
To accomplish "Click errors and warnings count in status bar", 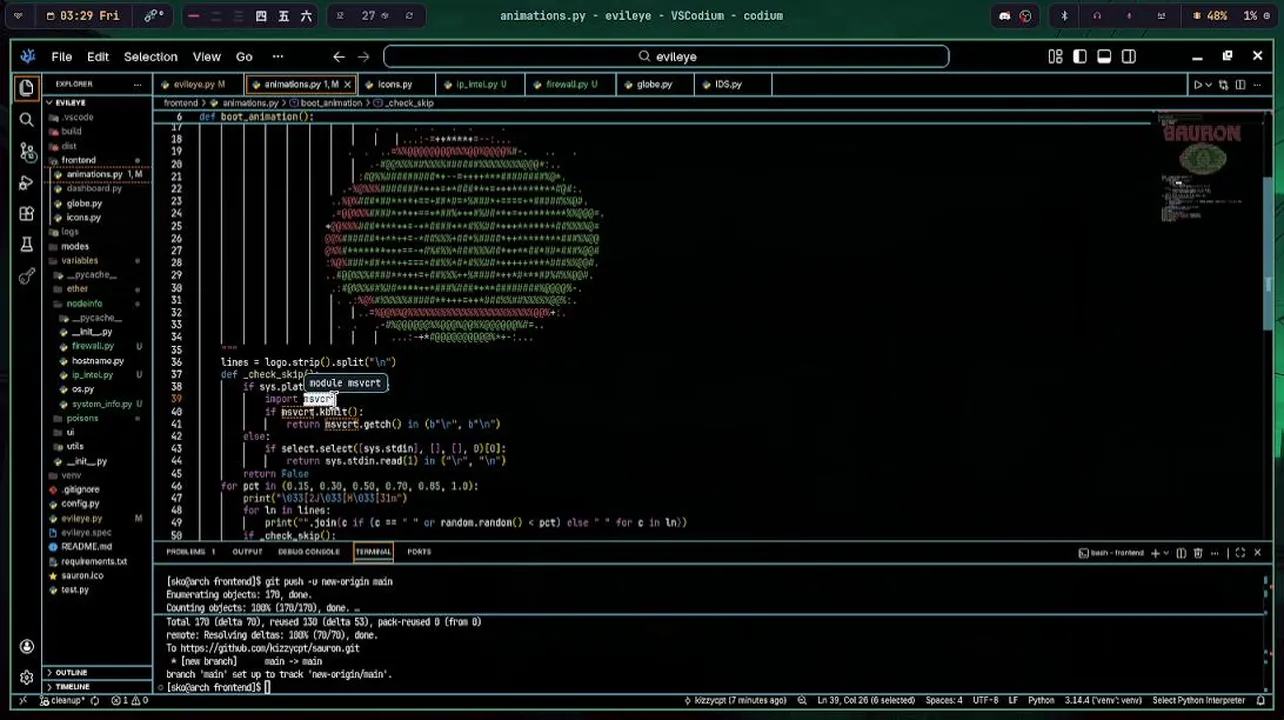I will [x=130, y=700].
